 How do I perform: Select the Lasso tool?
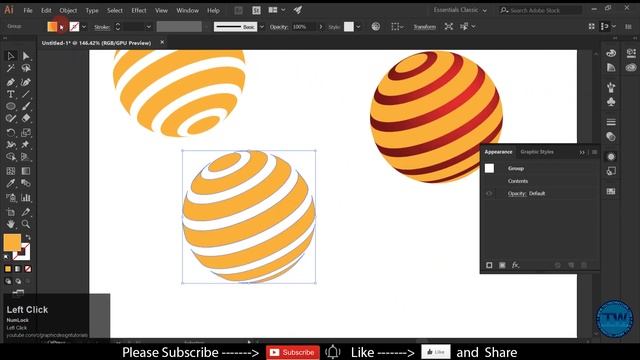pyautogui.click(x=26, y=68)
